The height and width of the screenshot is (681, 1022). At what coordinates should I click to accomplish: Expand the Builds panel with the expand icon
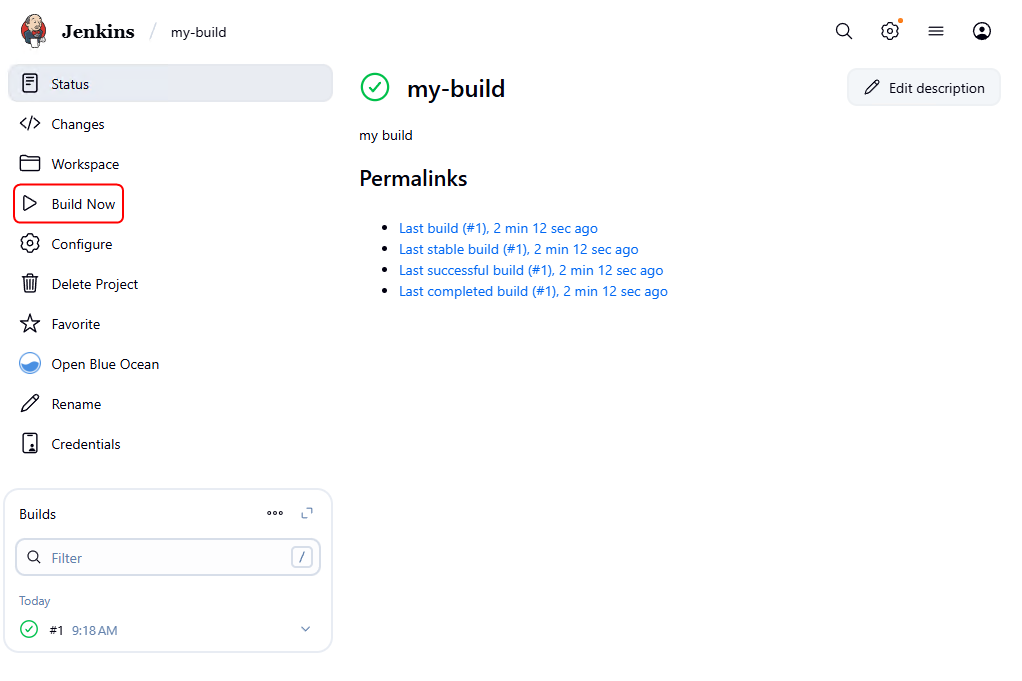[307, 513]
